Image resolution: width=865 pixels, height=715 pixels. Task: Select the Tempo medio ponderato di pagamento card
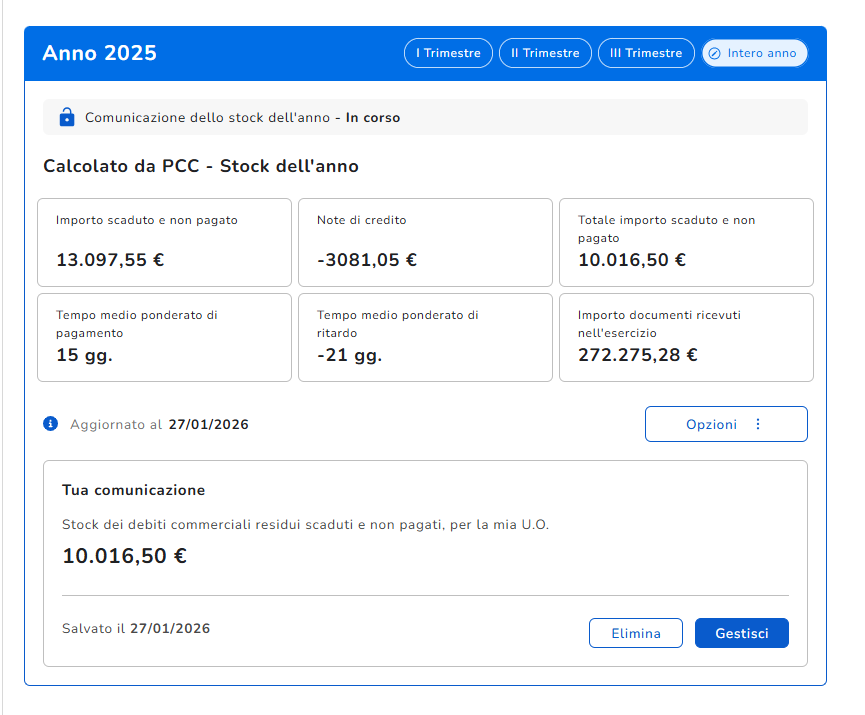point(164,337)
